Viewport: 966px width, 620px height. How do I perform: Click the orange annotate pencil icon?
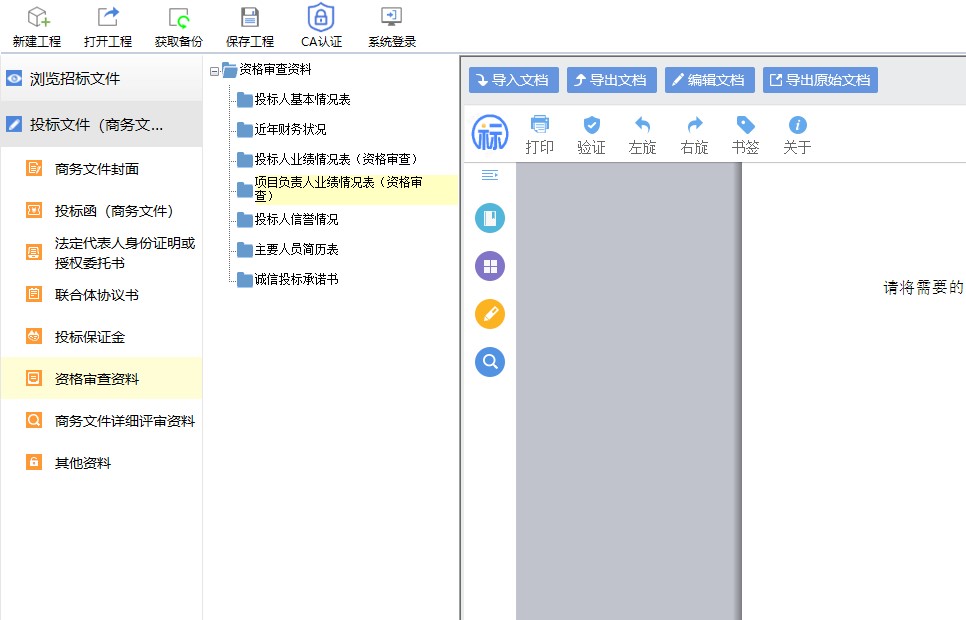(x=490, y=314)
